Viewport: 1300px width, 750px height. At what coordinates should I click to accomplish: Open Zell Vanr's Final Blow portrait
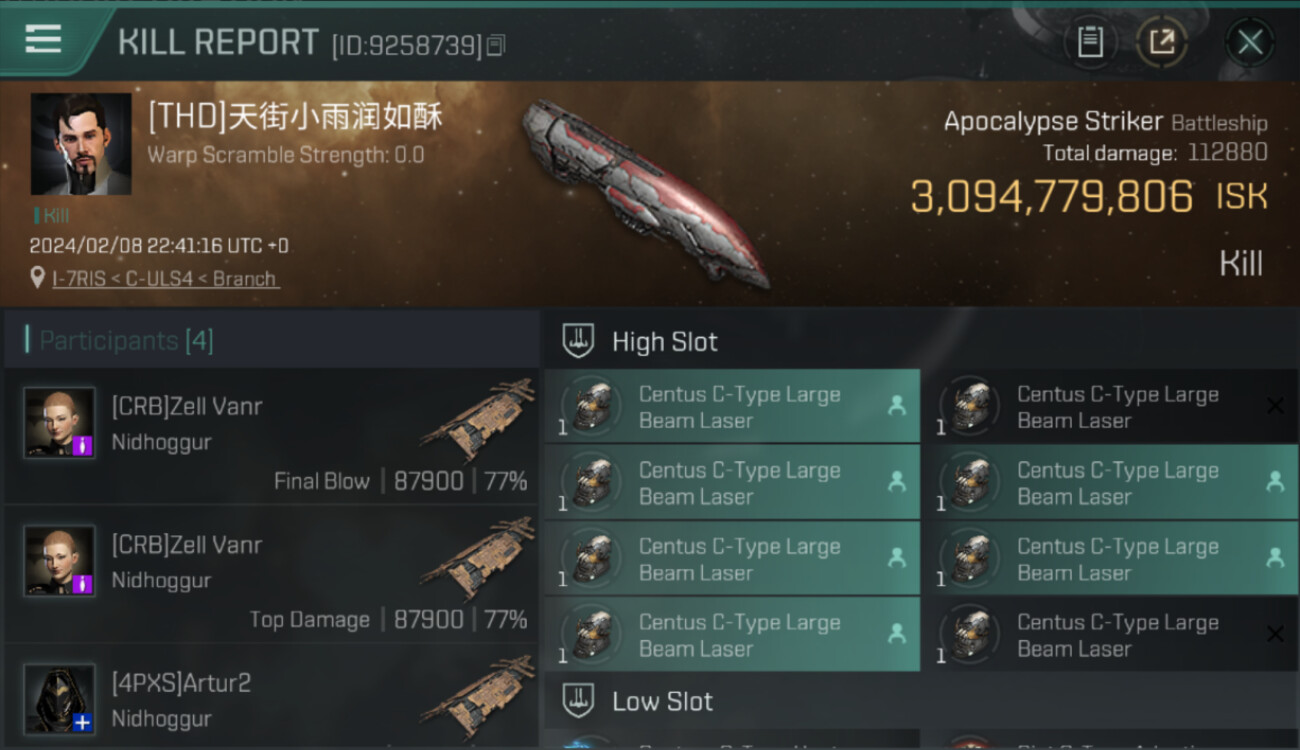(x=60, y=423)
